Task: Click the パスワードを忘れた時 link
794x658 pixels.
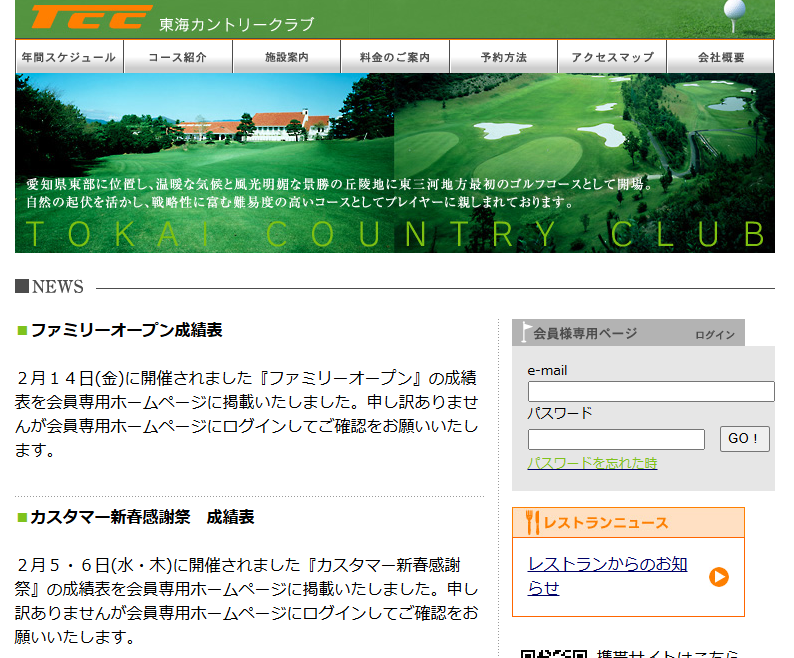Action: (592, 463)
